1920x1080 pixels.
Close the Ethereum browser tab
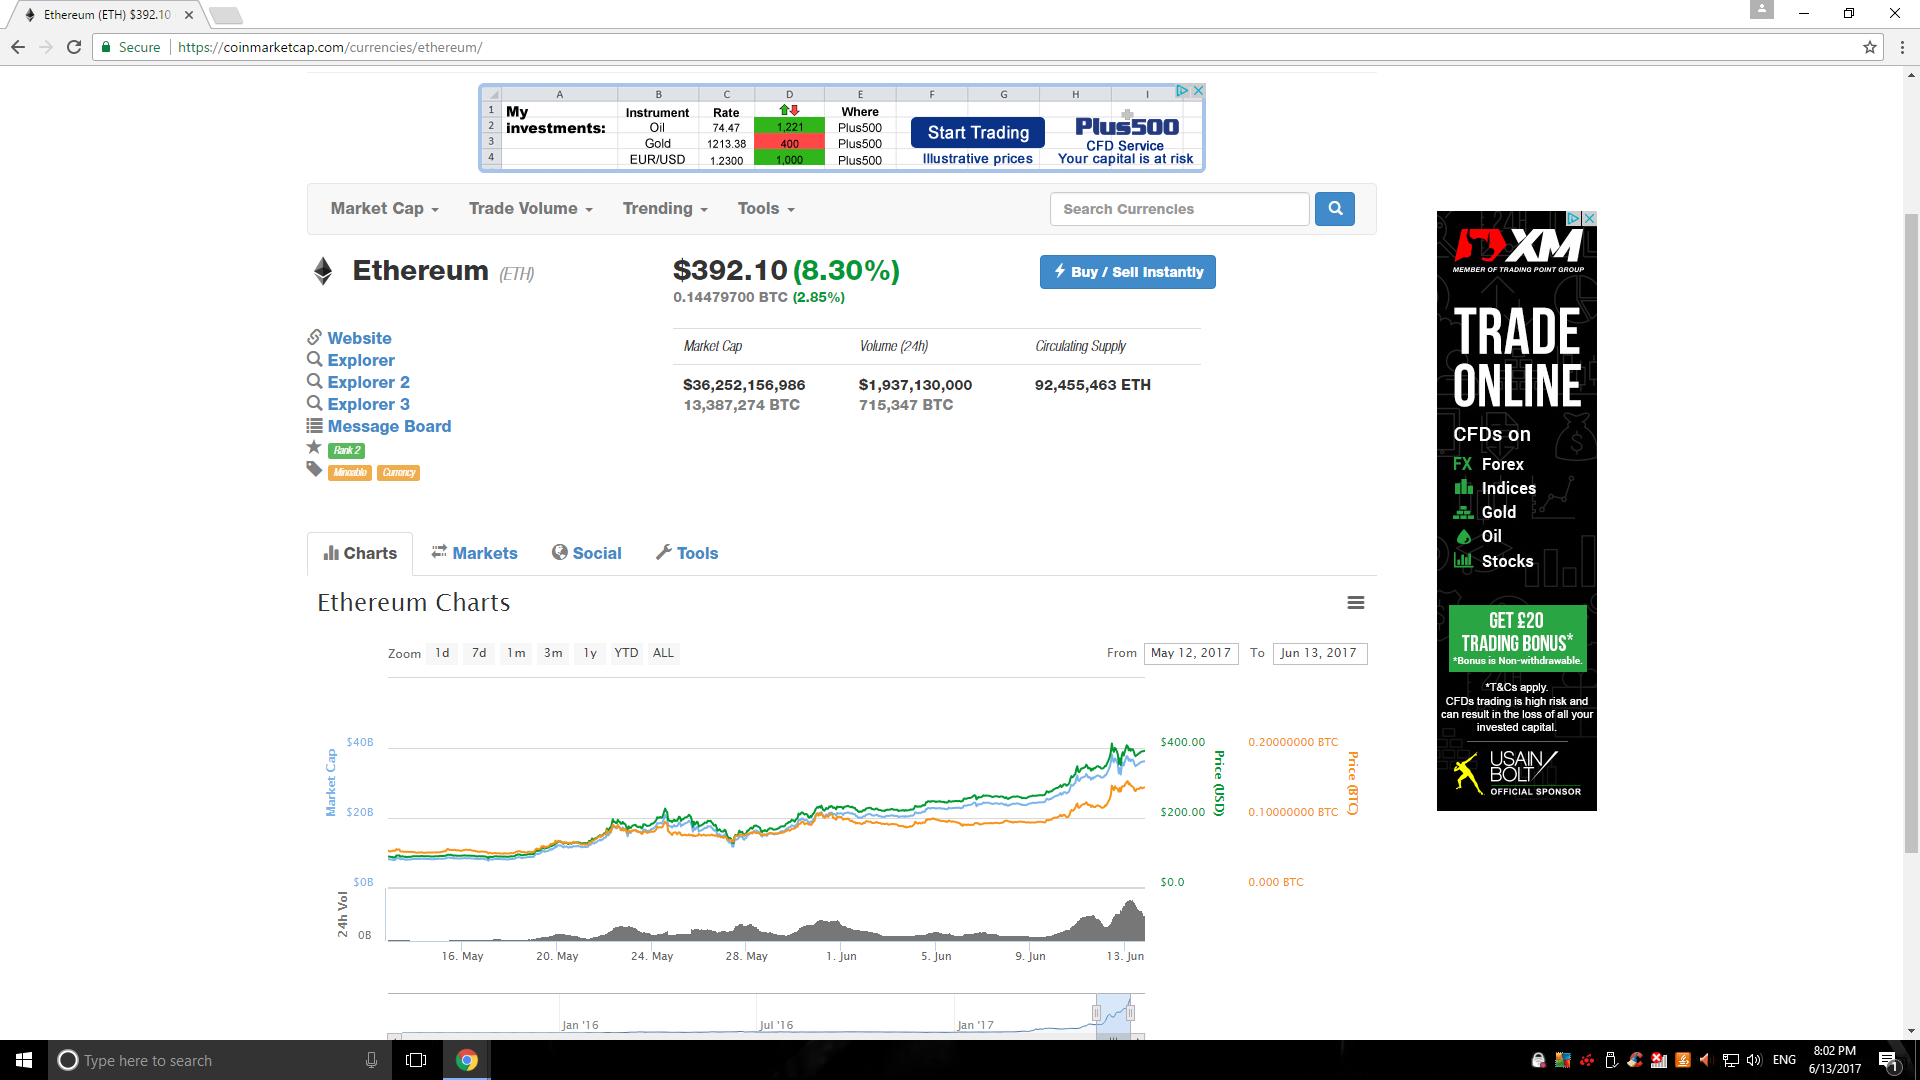189,15
